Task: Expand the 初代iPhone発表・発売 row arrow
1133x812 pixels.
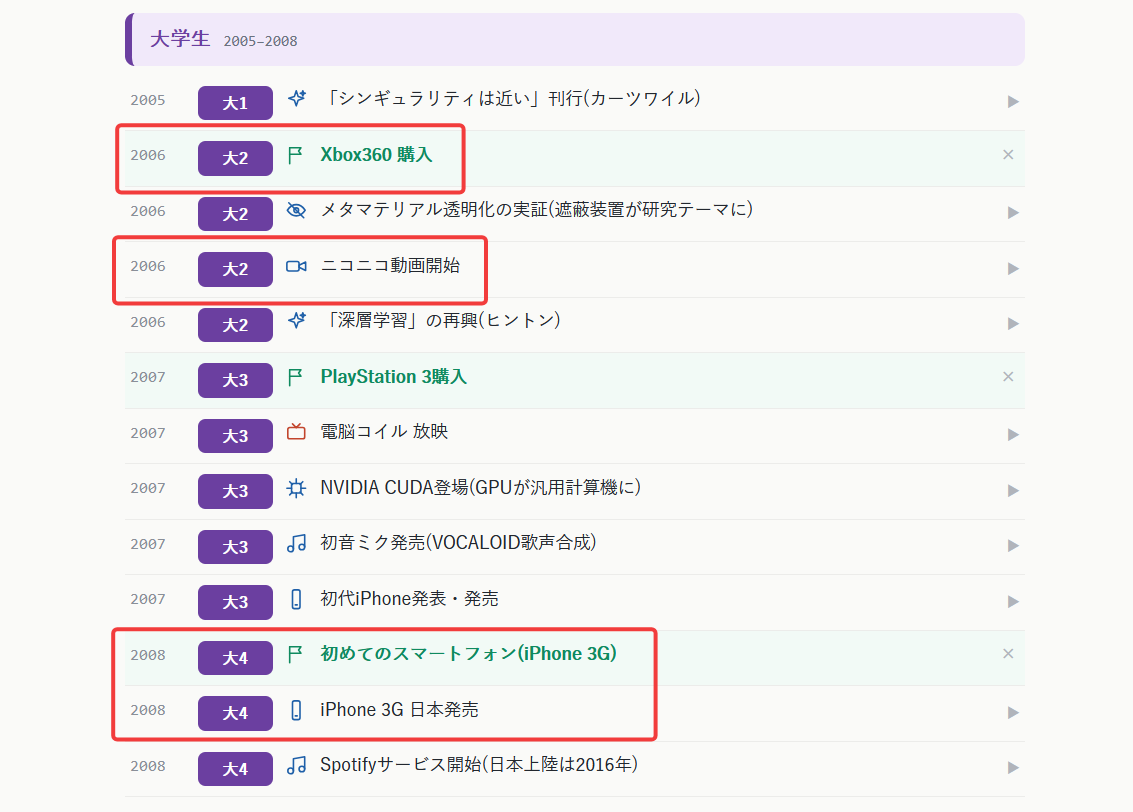Action: coord(1013,602)
